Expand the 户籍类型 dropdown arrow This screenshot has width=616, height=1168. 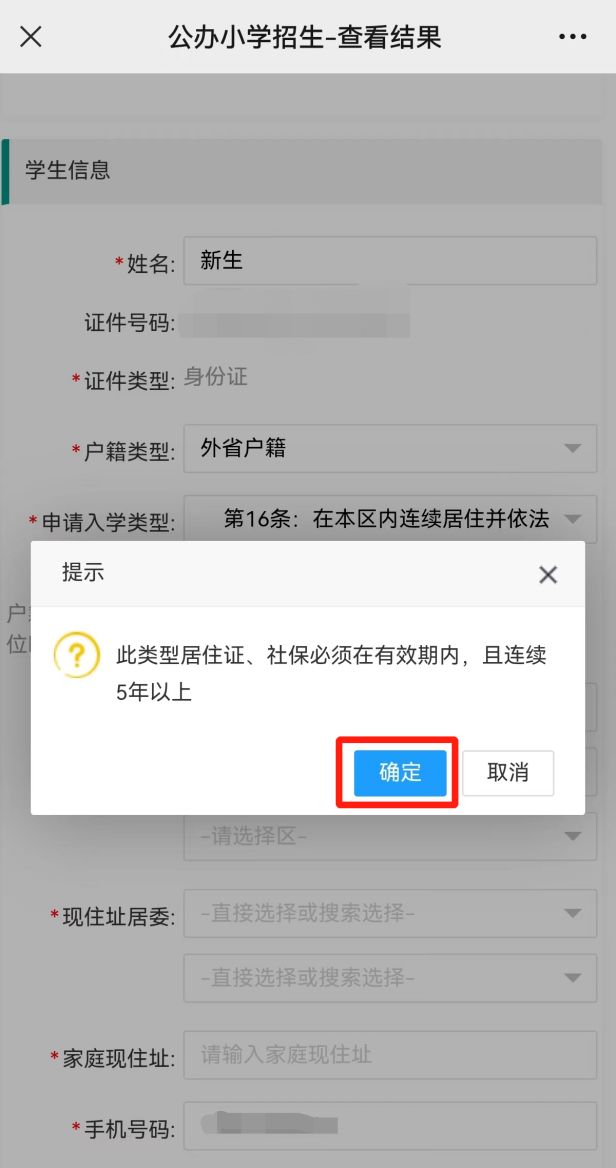[572, 448]
